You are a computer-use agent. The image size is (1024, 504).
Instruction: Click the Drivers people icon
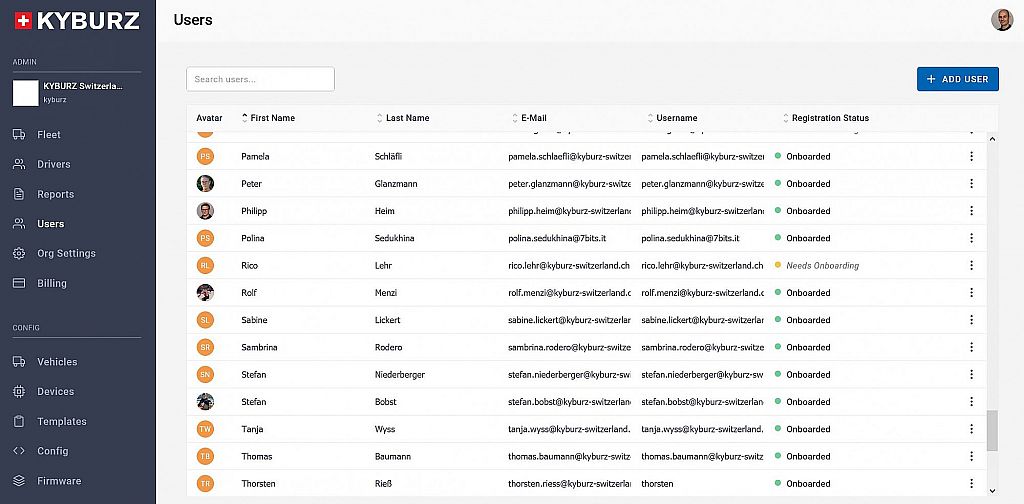click(18, 164)
